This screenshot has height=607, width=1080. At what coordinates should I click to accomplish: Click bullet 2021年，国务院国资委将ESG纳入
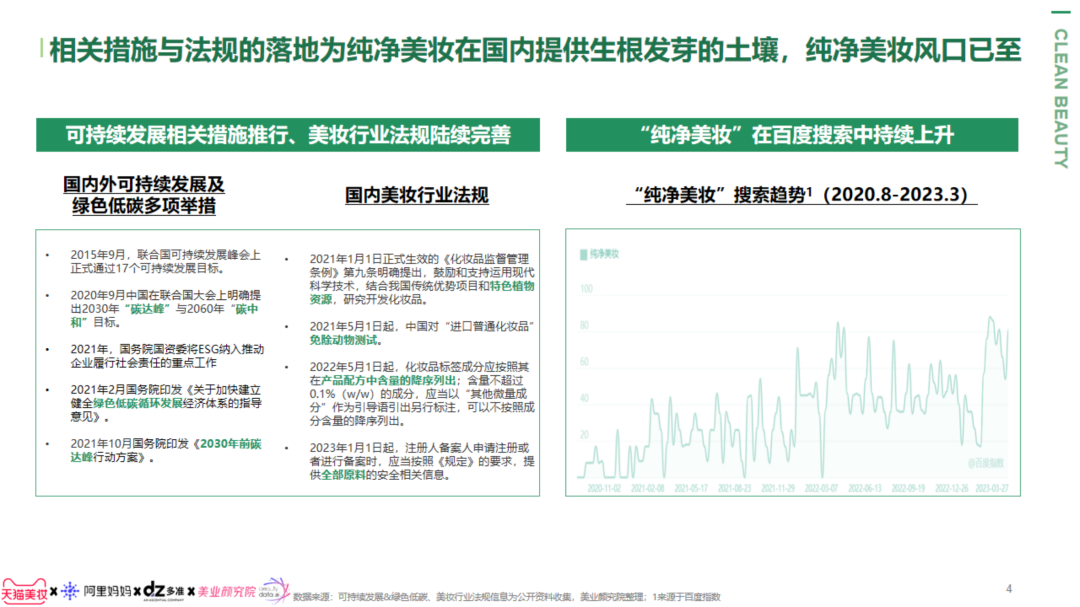[167, 356]
